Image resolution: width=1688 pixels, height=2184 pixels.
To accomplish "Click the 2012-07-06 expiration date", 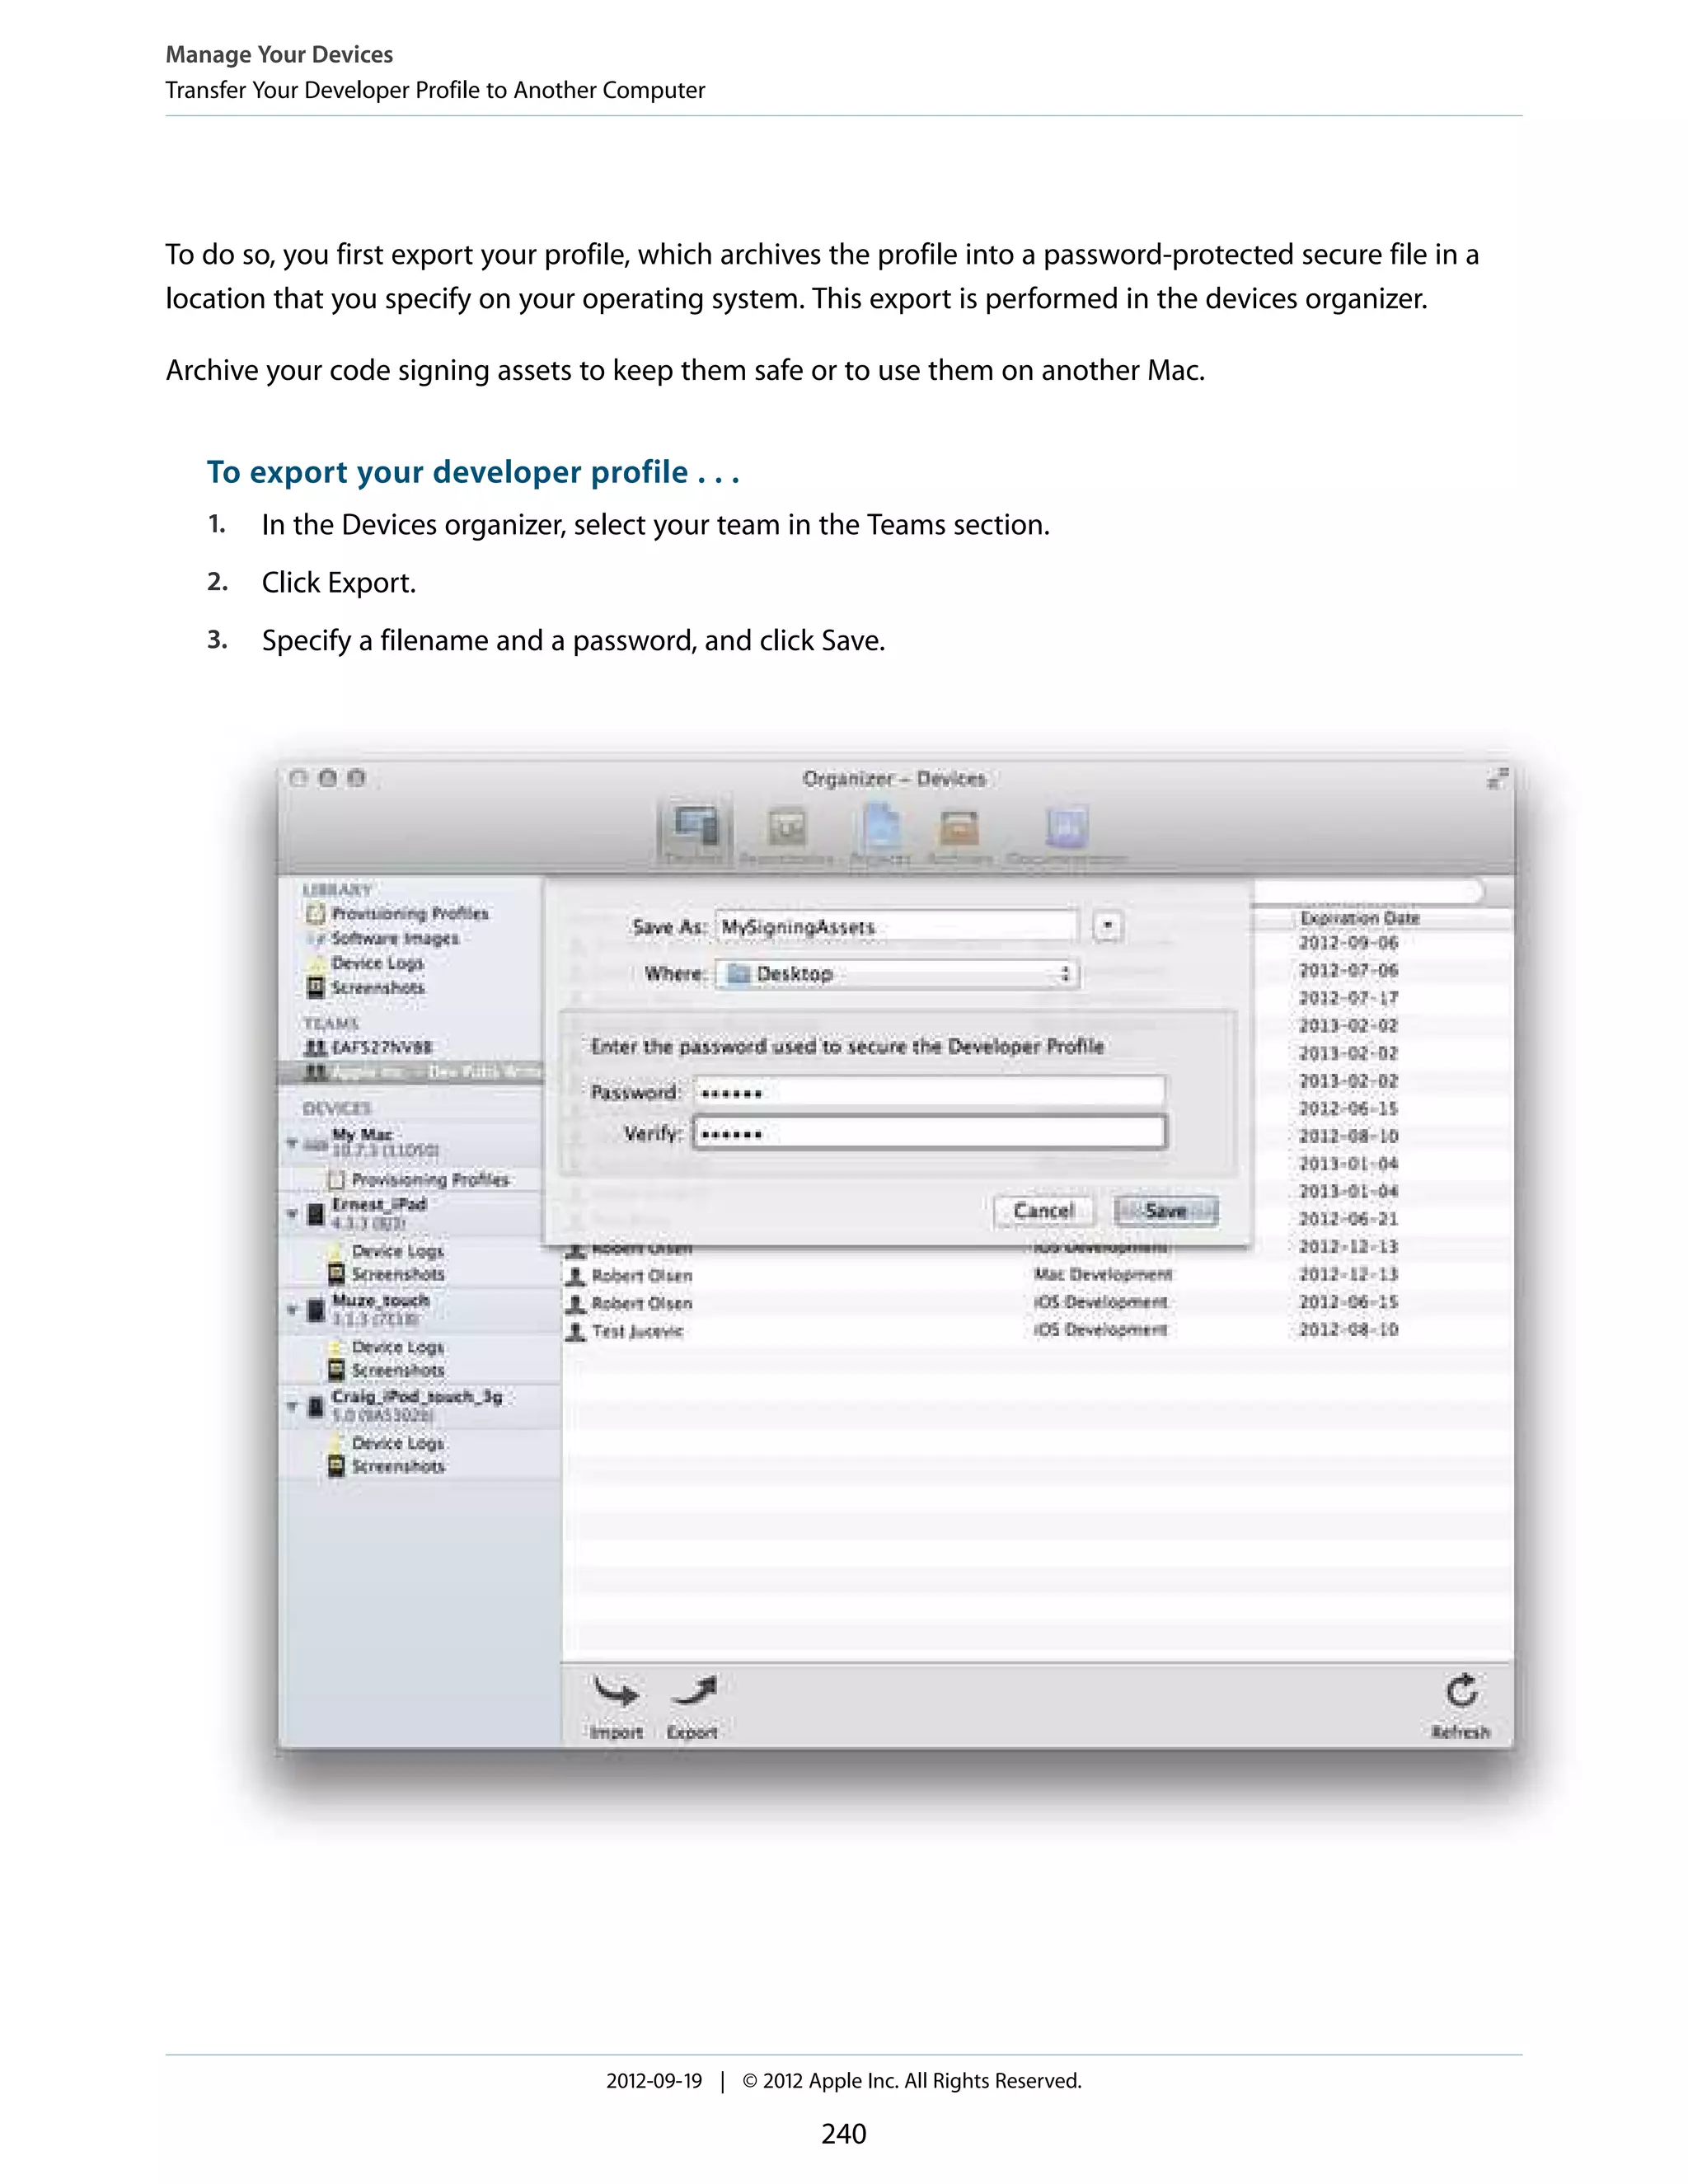I will coord(1348,971).
